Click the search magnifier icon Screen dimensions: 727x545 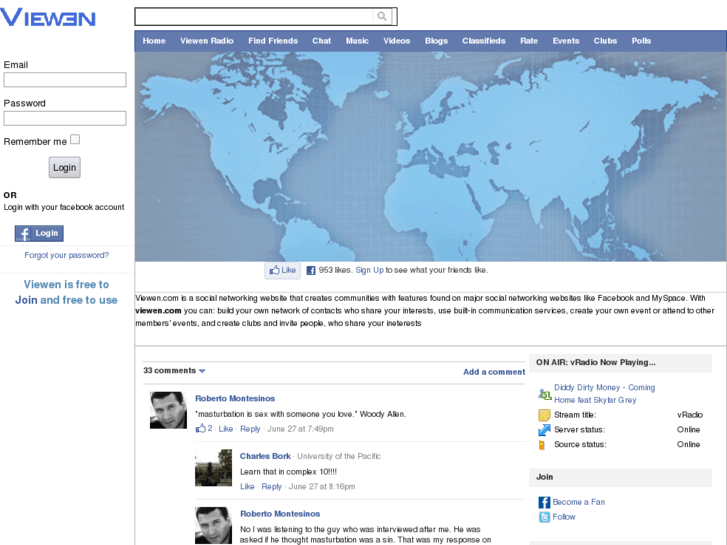point(382,16)
